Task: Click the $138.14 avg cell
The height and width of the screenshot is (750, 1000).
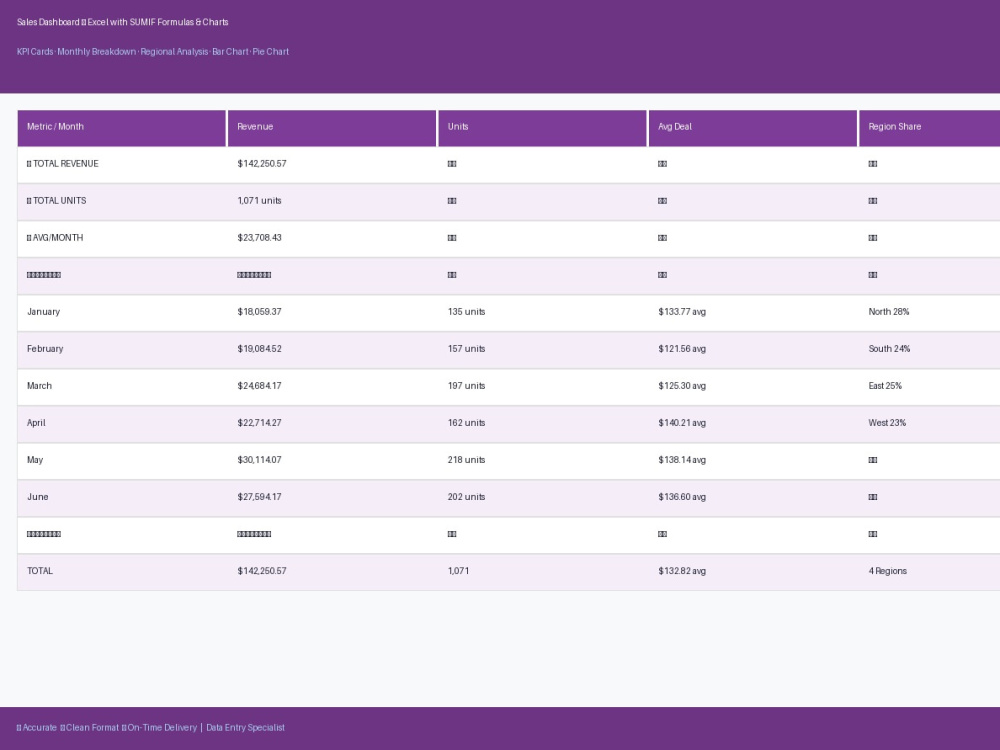Action: click(753, 460)
